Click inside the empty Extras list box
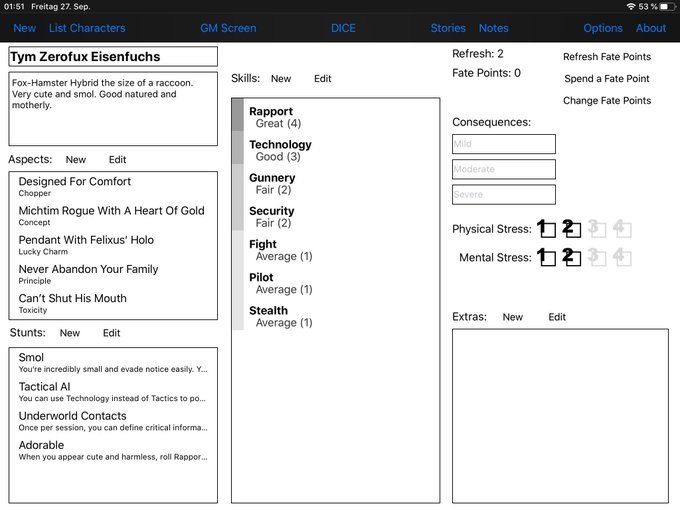 560,416
